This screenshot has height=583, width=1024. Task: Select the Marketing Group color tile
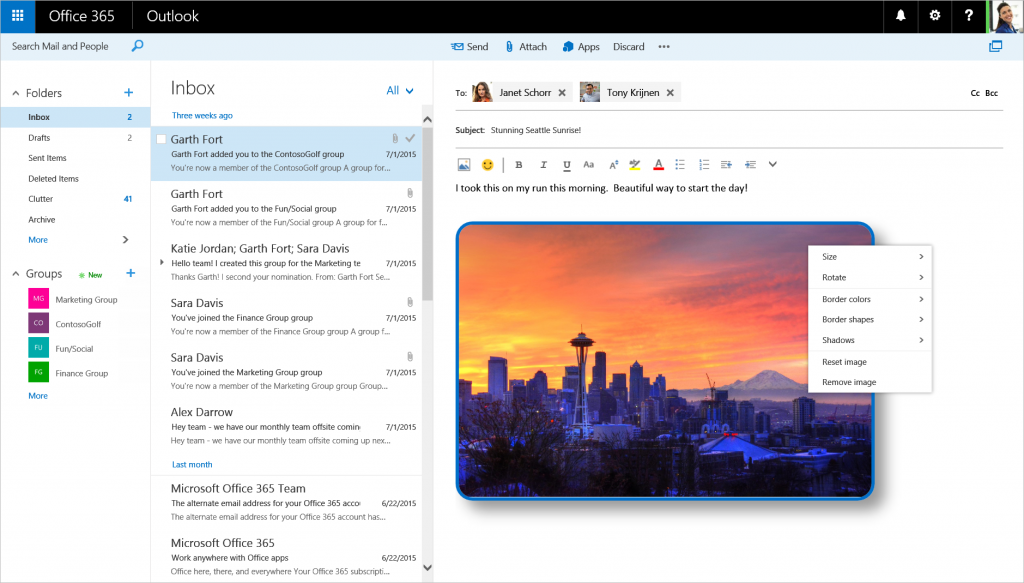tap(37, 298)
